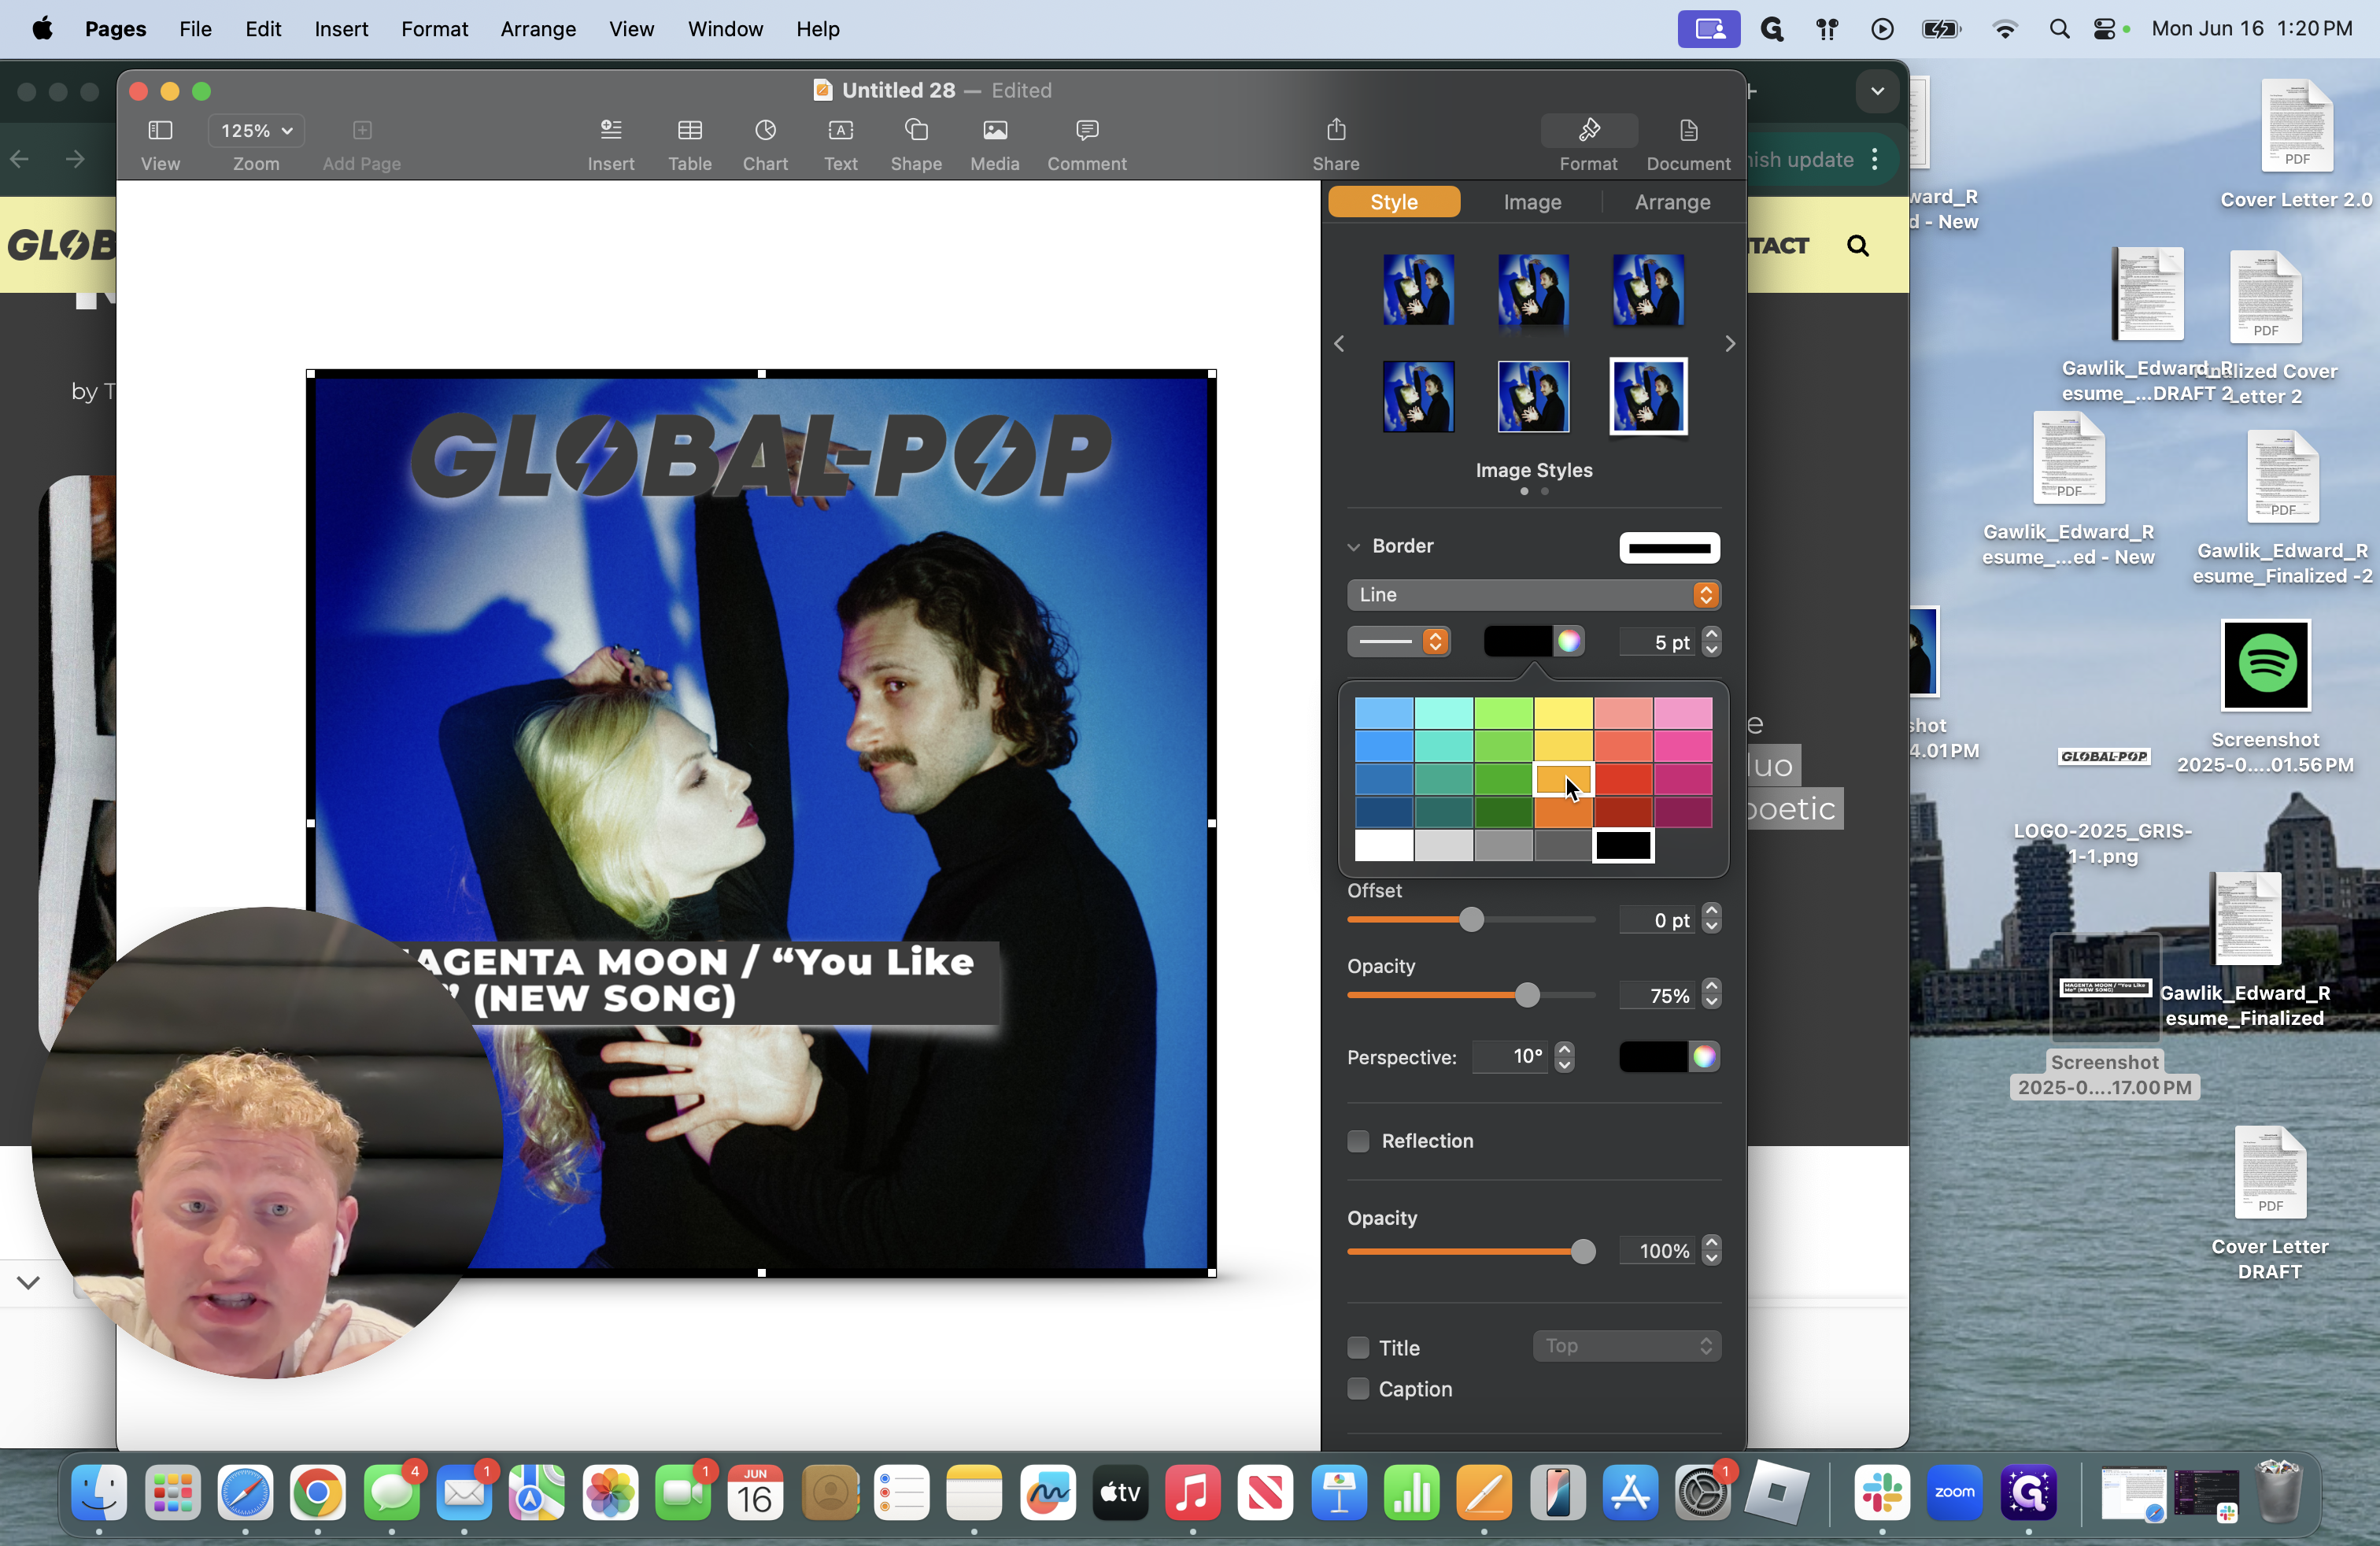Viewport: 2380px width, 1546px height.
Task: Expand browser tab list chevron
Action: coord(1877,91)
